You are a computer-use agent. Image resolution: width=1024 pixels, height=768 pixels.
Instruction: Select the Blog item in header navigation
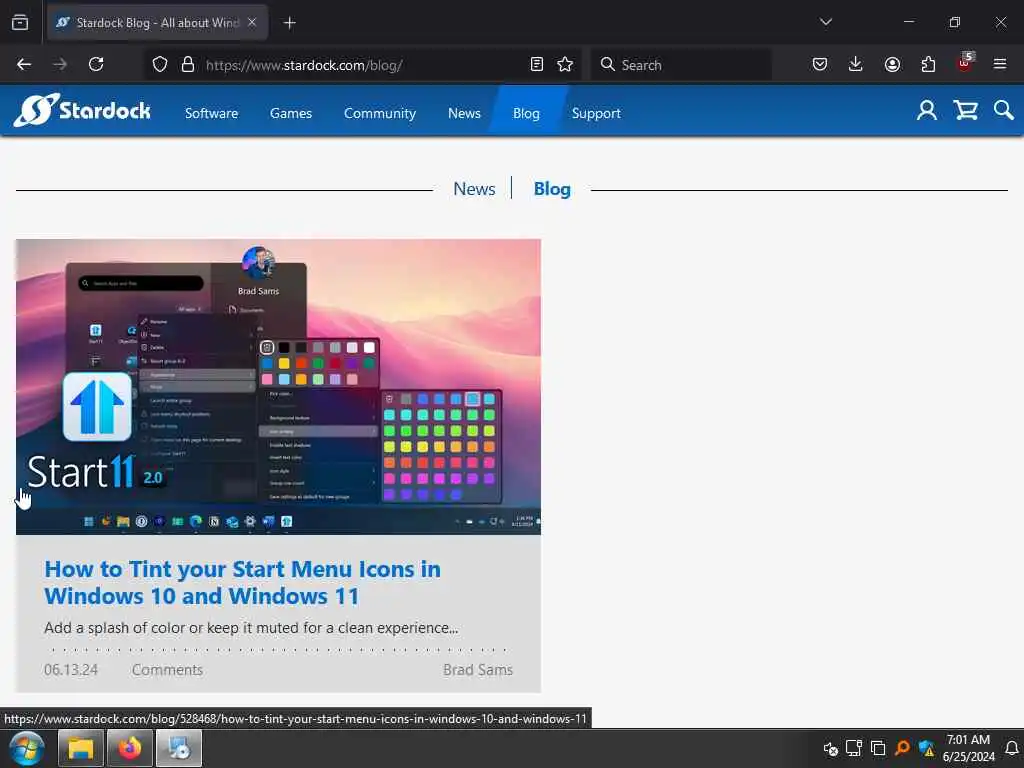tap(526, 113)
